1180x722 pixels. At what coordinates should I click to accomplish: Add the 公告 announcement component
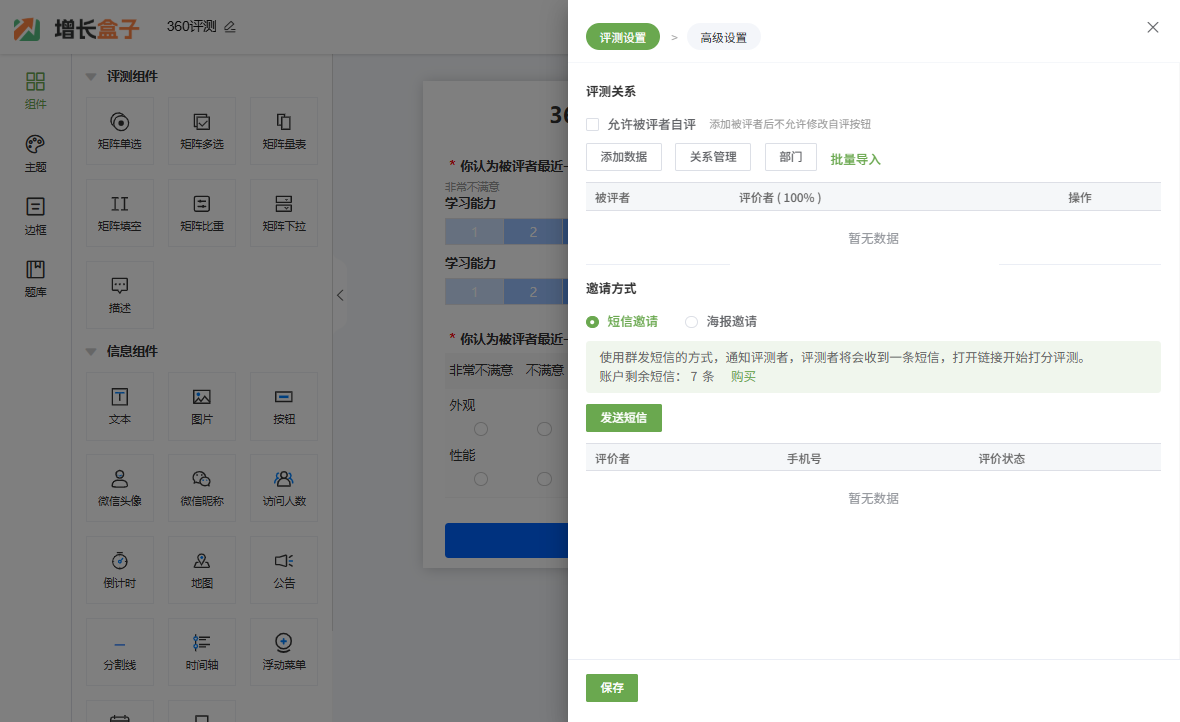pyautogui.click(x=284, y=570)
